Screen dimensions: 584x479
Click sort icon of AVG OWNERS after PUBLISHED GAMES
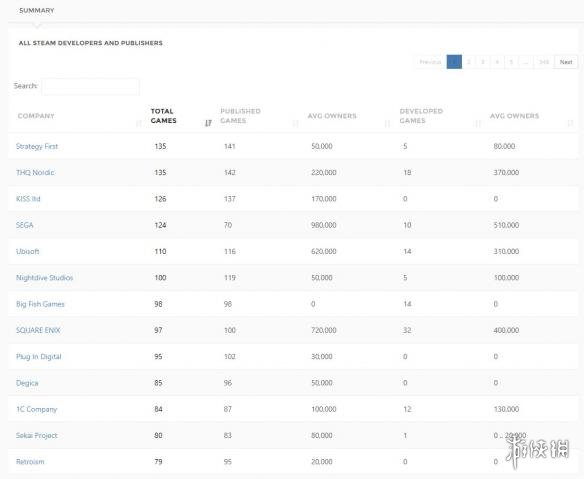(387, 123)
